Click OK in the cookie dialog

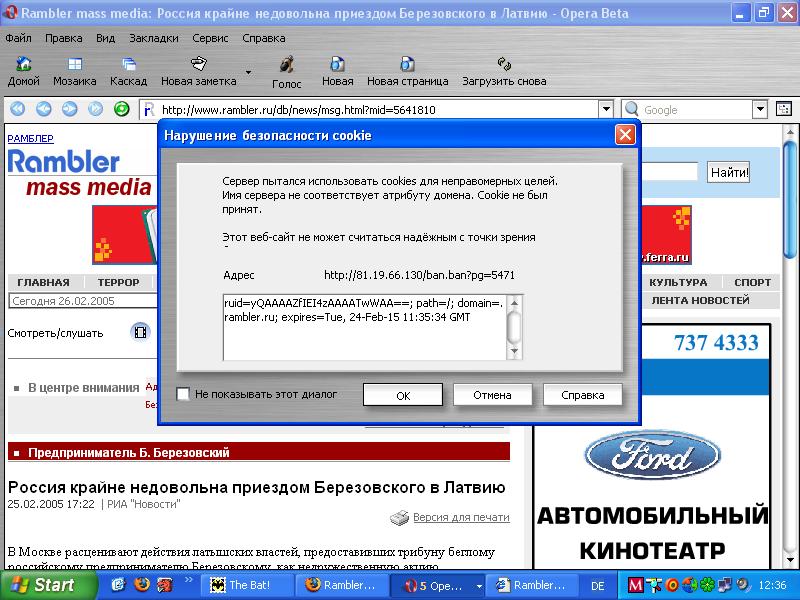click(x=403, y=395)
